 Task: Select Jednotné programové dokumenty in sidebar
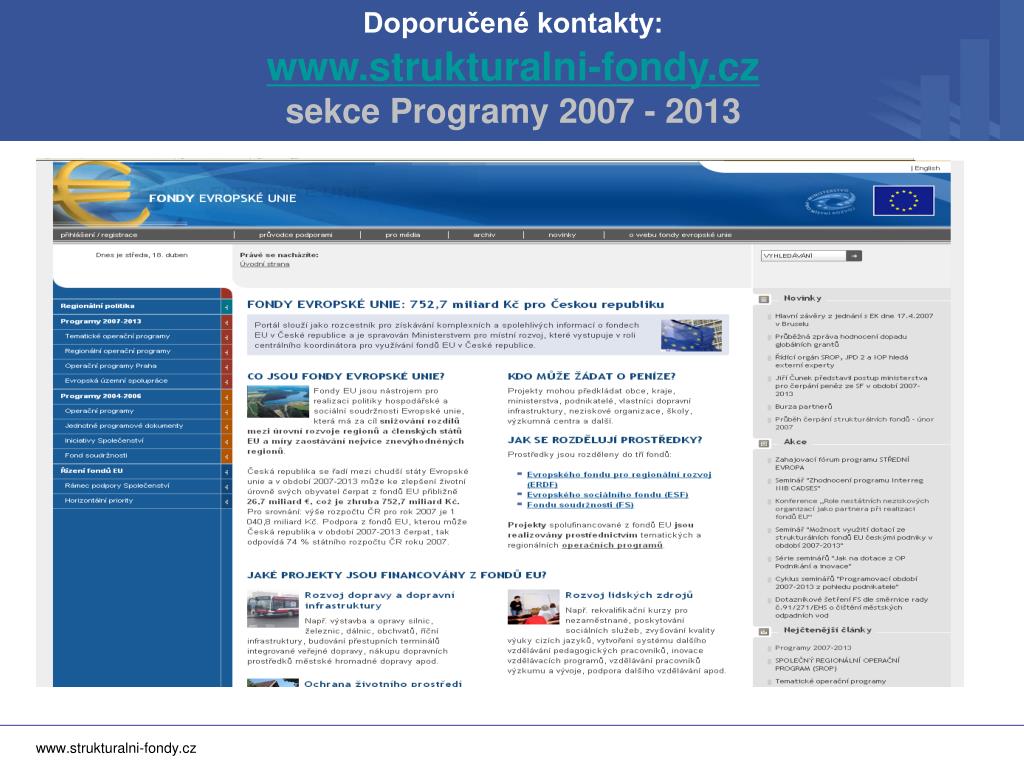click(x=123, y=426)
